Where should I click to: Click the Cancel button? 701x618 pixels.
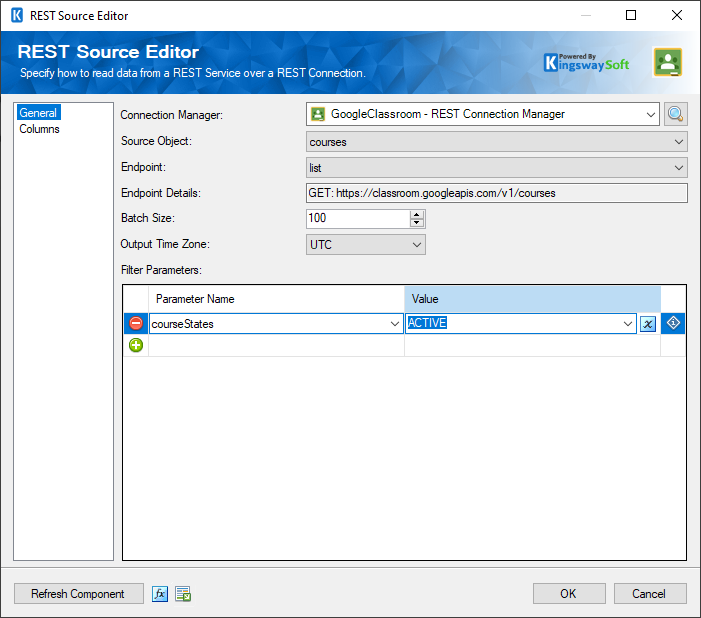(x=649, y=593)
